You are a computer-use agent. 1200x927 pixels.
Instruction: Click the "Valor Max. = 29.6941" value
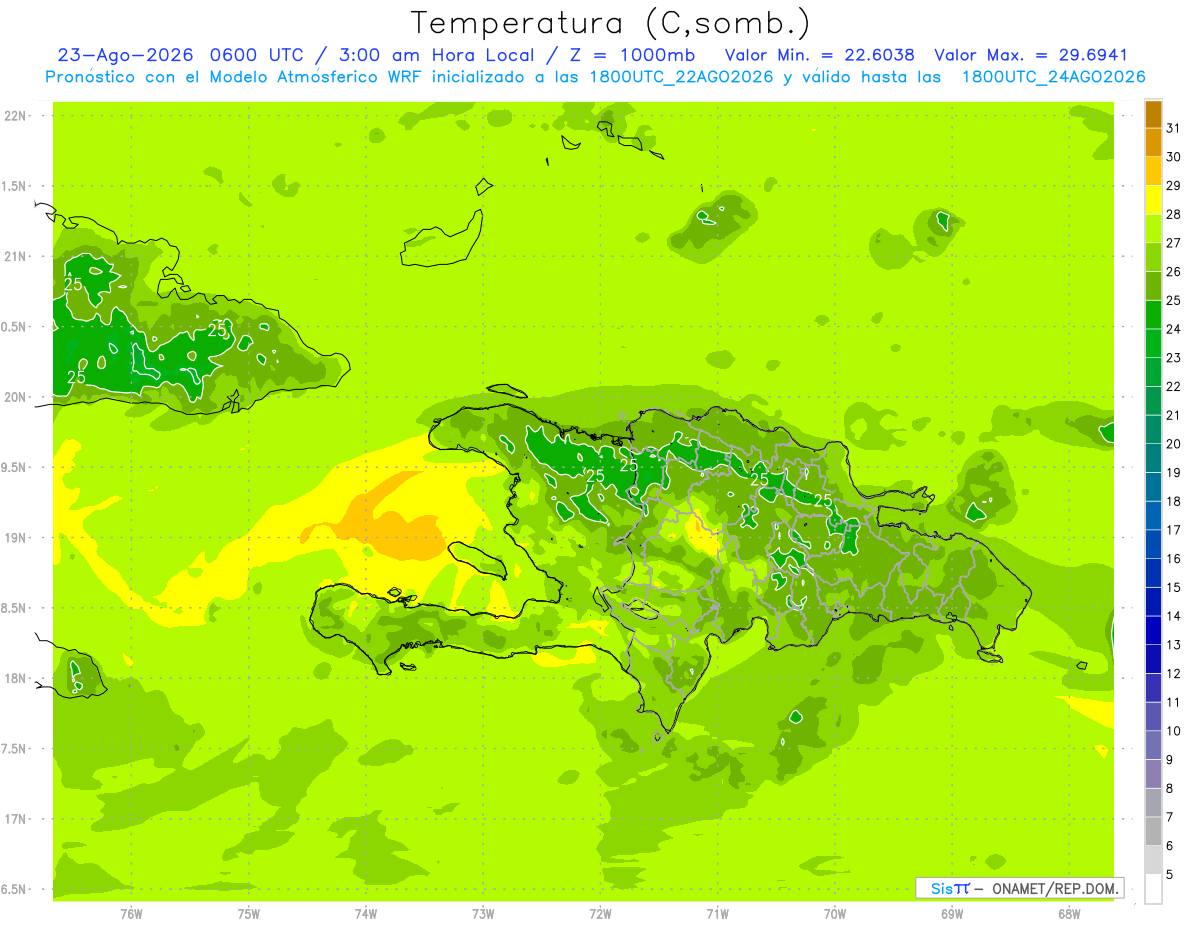click(1031, 55)
